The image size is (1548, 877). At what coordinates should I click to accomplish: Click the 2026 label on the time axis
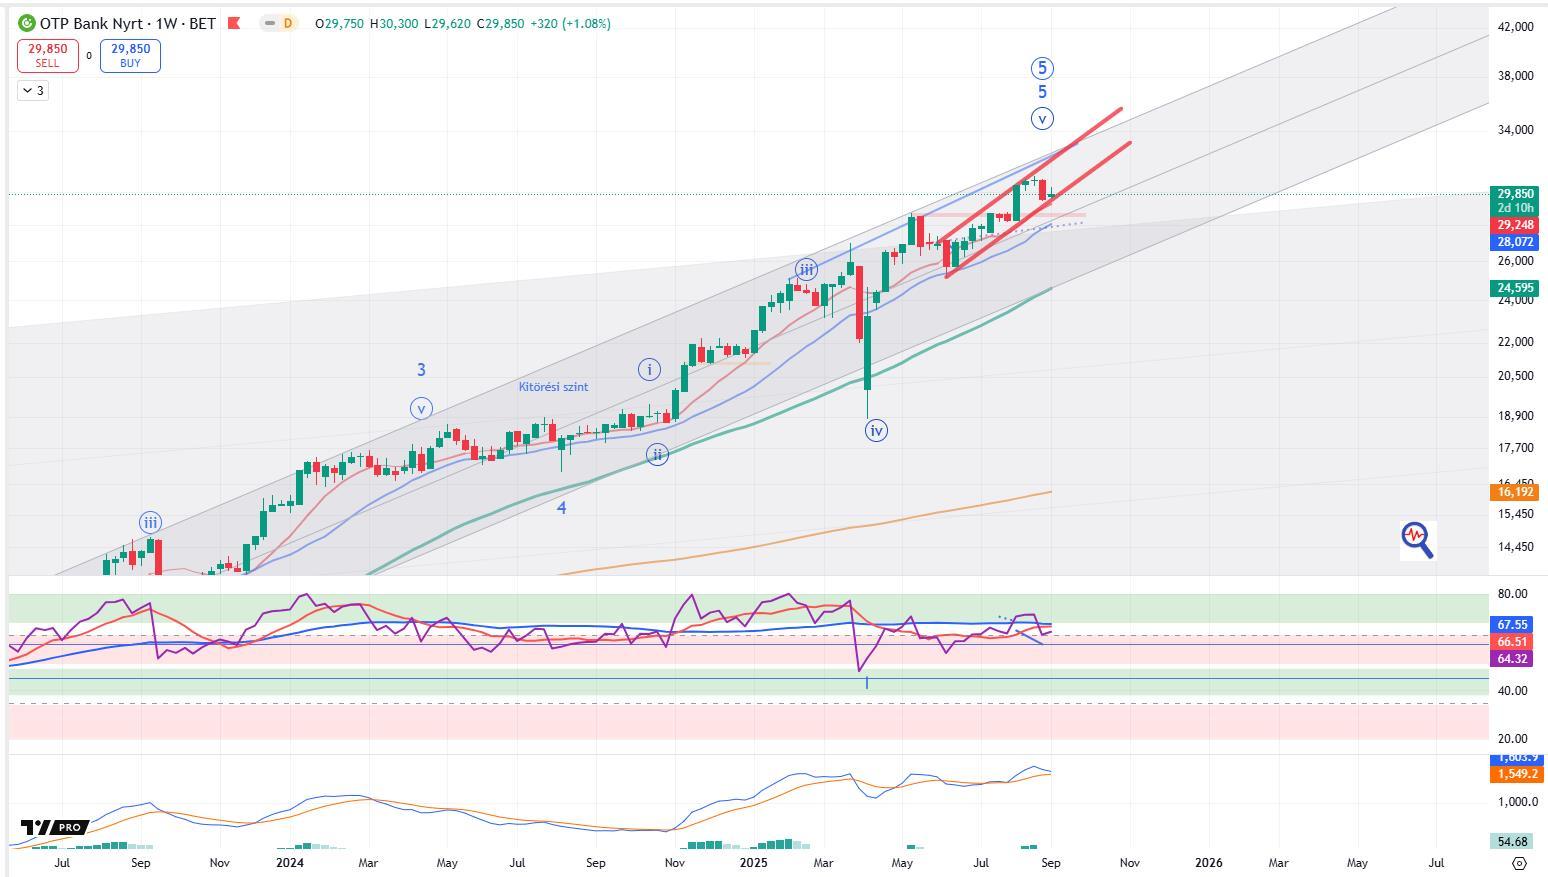click(1209, 863)
